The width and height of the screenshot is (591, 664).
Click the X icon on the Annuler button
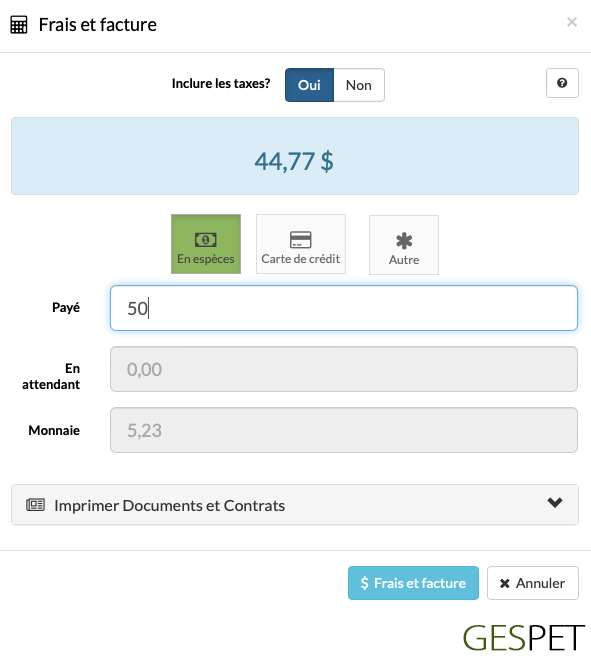[x=504, y=584]
